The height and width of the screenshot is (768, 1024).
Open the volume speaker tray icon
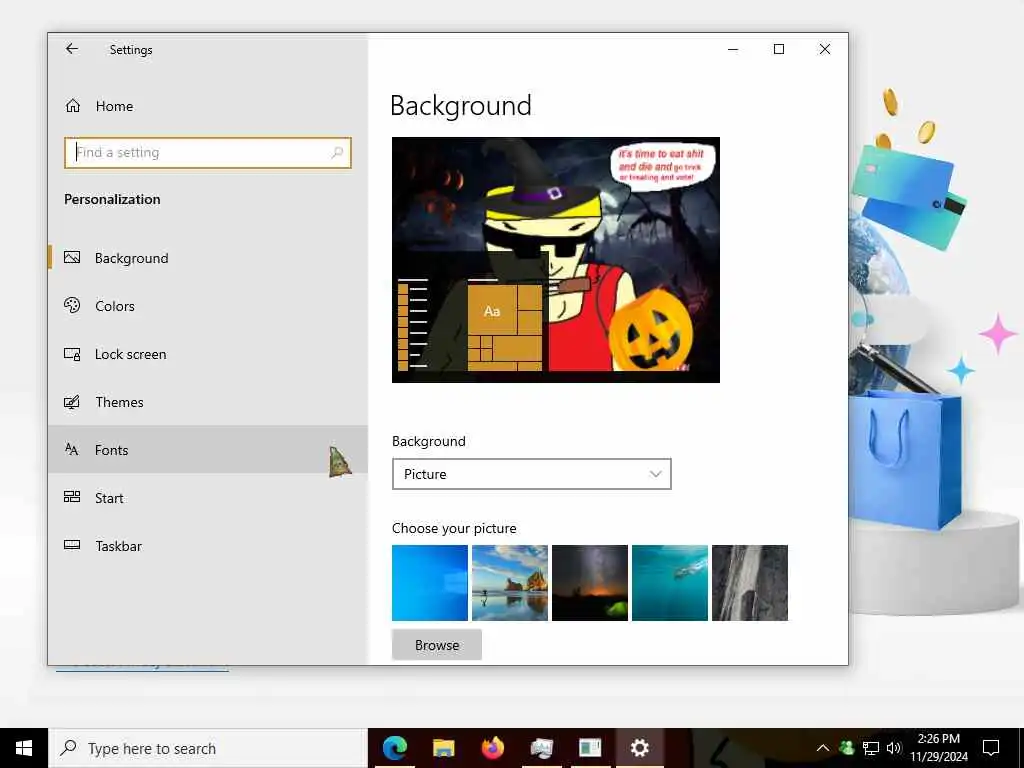click(894, 748)
